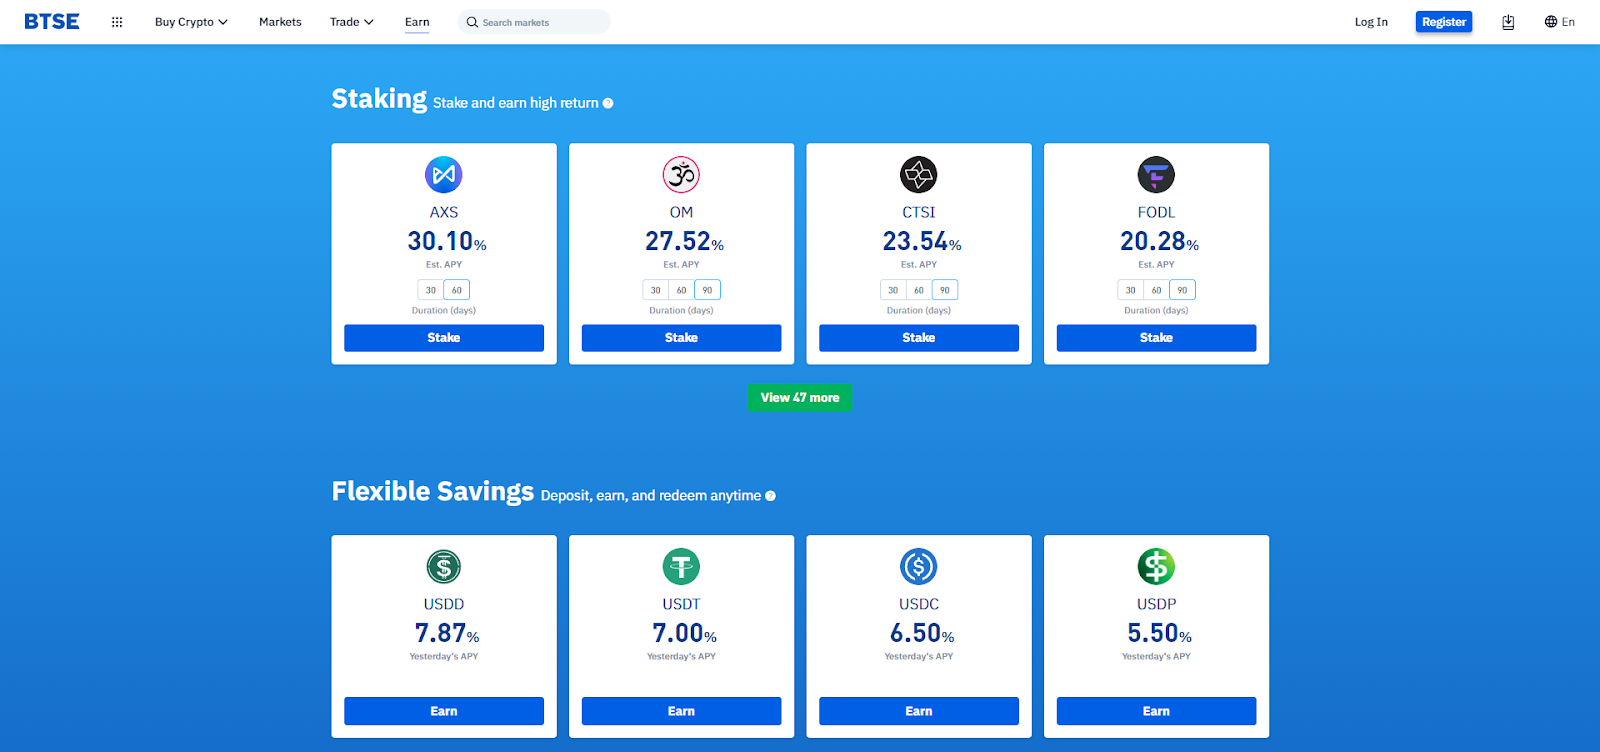
Task: Click the search magnifier icon
Action: point(472,22)
